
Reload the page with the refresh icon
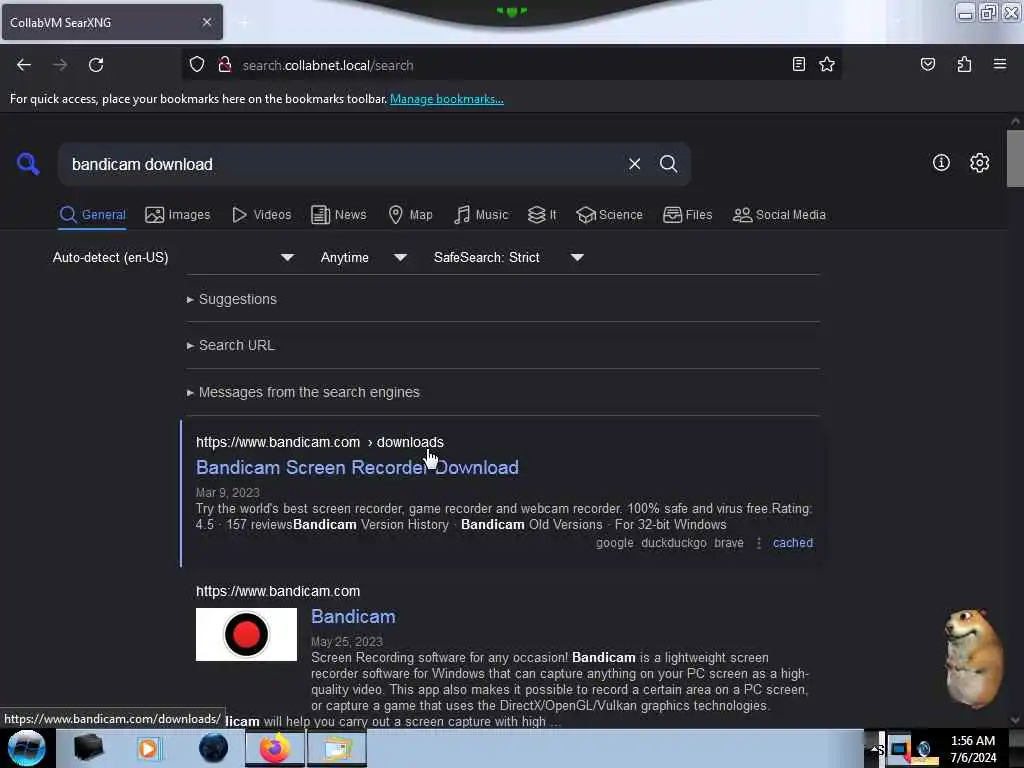96,65
